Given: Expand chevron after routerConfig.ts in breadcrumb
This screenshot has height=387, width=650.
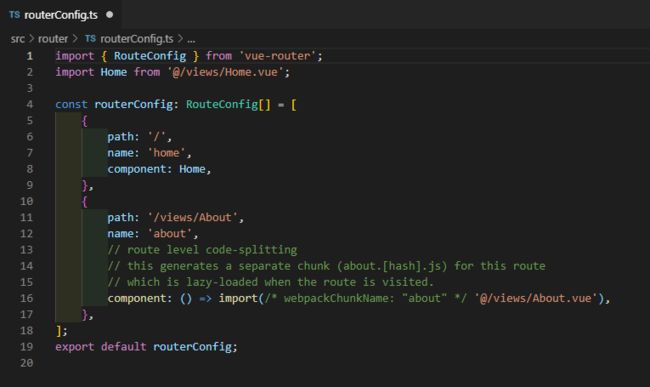Looking at the screenshot, I should click(x=180, y=39).
